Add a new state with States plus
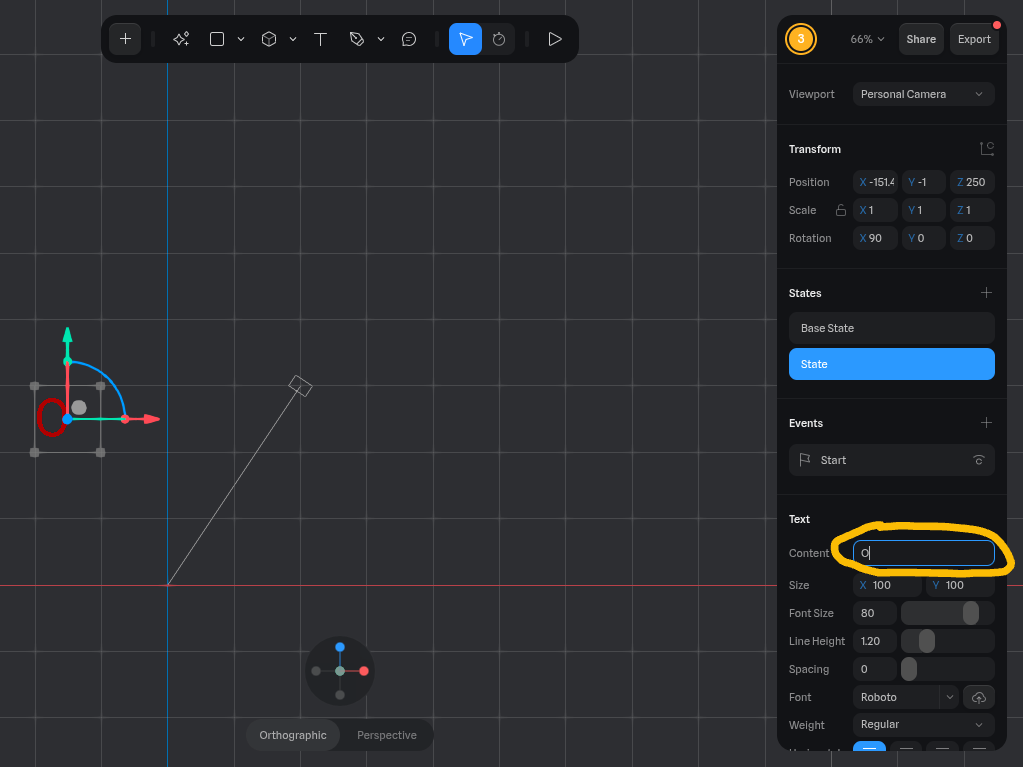The height and width of the screenshot is (767, 1023). 986,293
